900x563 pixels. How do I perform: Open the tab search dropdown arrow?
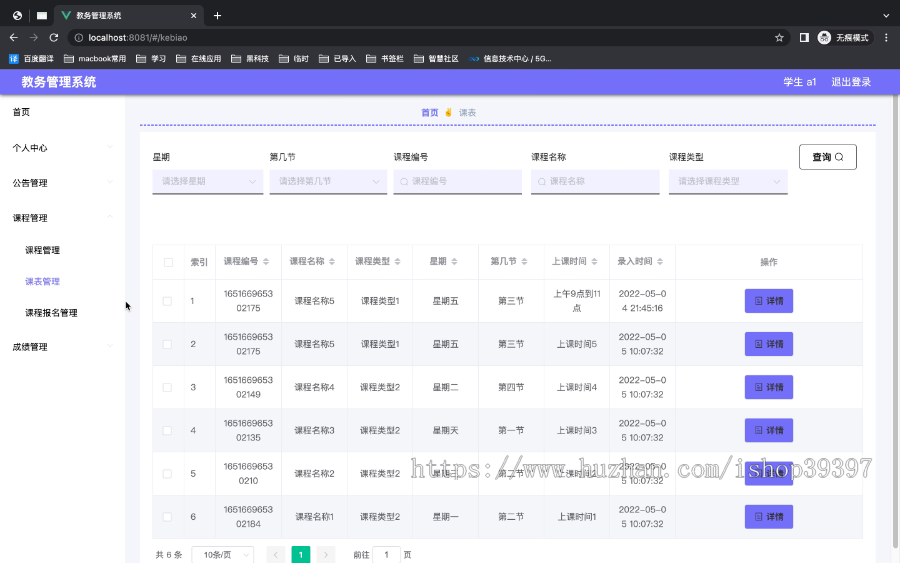click(886, 15)
